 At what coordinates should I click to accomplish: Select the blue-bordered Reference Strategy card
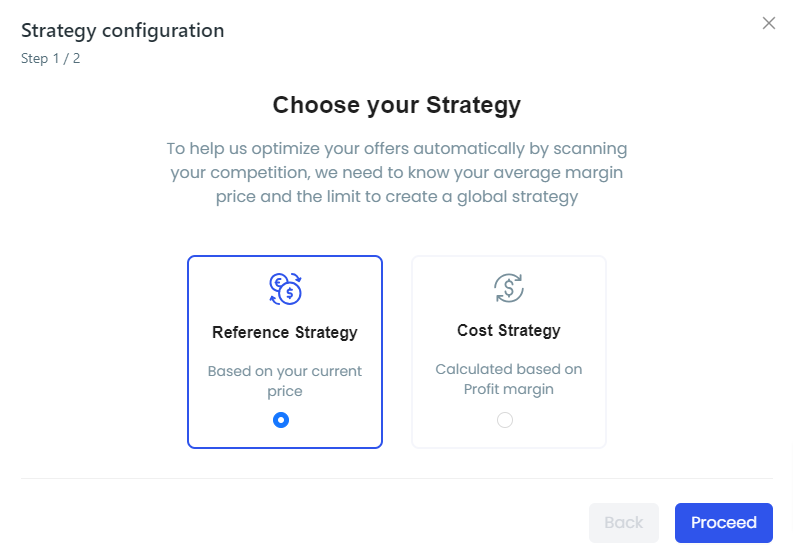click(x=285, y=352)
